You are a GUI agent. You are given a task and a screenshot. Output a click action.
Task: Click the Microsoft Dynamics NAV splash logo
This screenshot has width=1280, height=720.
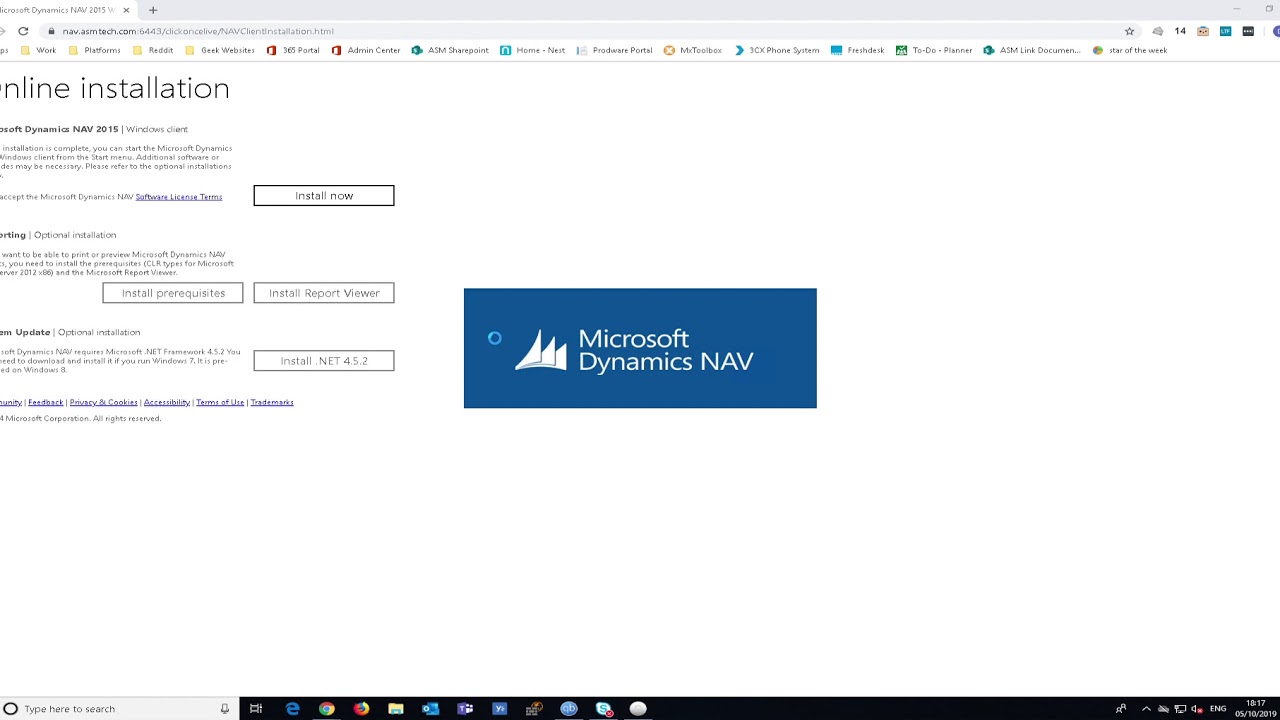(x=640, y=348)
